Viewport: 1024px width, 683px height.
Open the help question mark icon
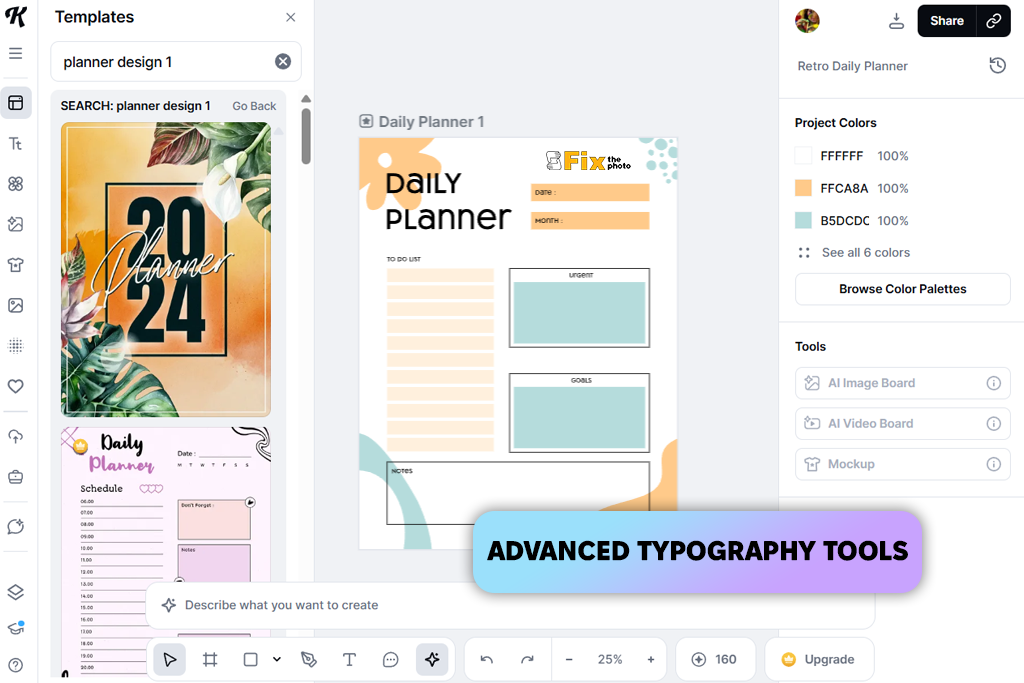(16, 665)
